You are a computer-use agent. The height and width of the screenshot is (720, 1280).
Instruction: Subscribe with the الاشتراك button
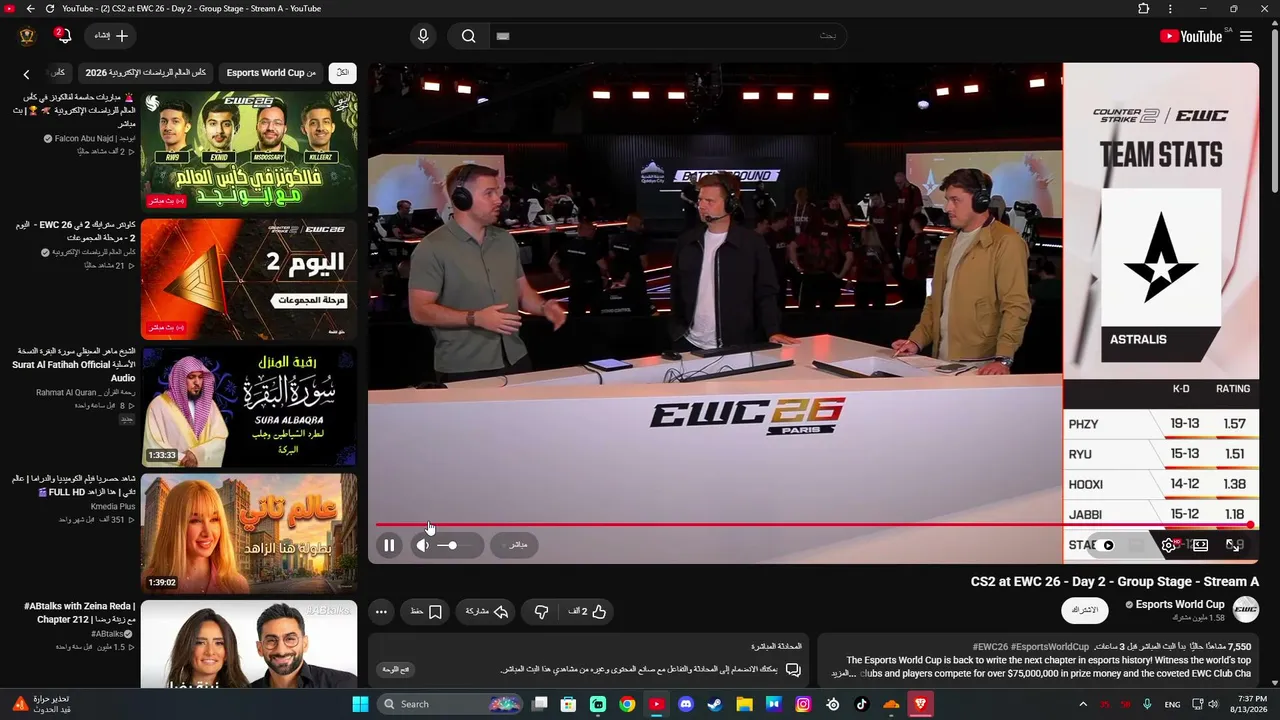pyautogui.click(x=1085, y=610)
